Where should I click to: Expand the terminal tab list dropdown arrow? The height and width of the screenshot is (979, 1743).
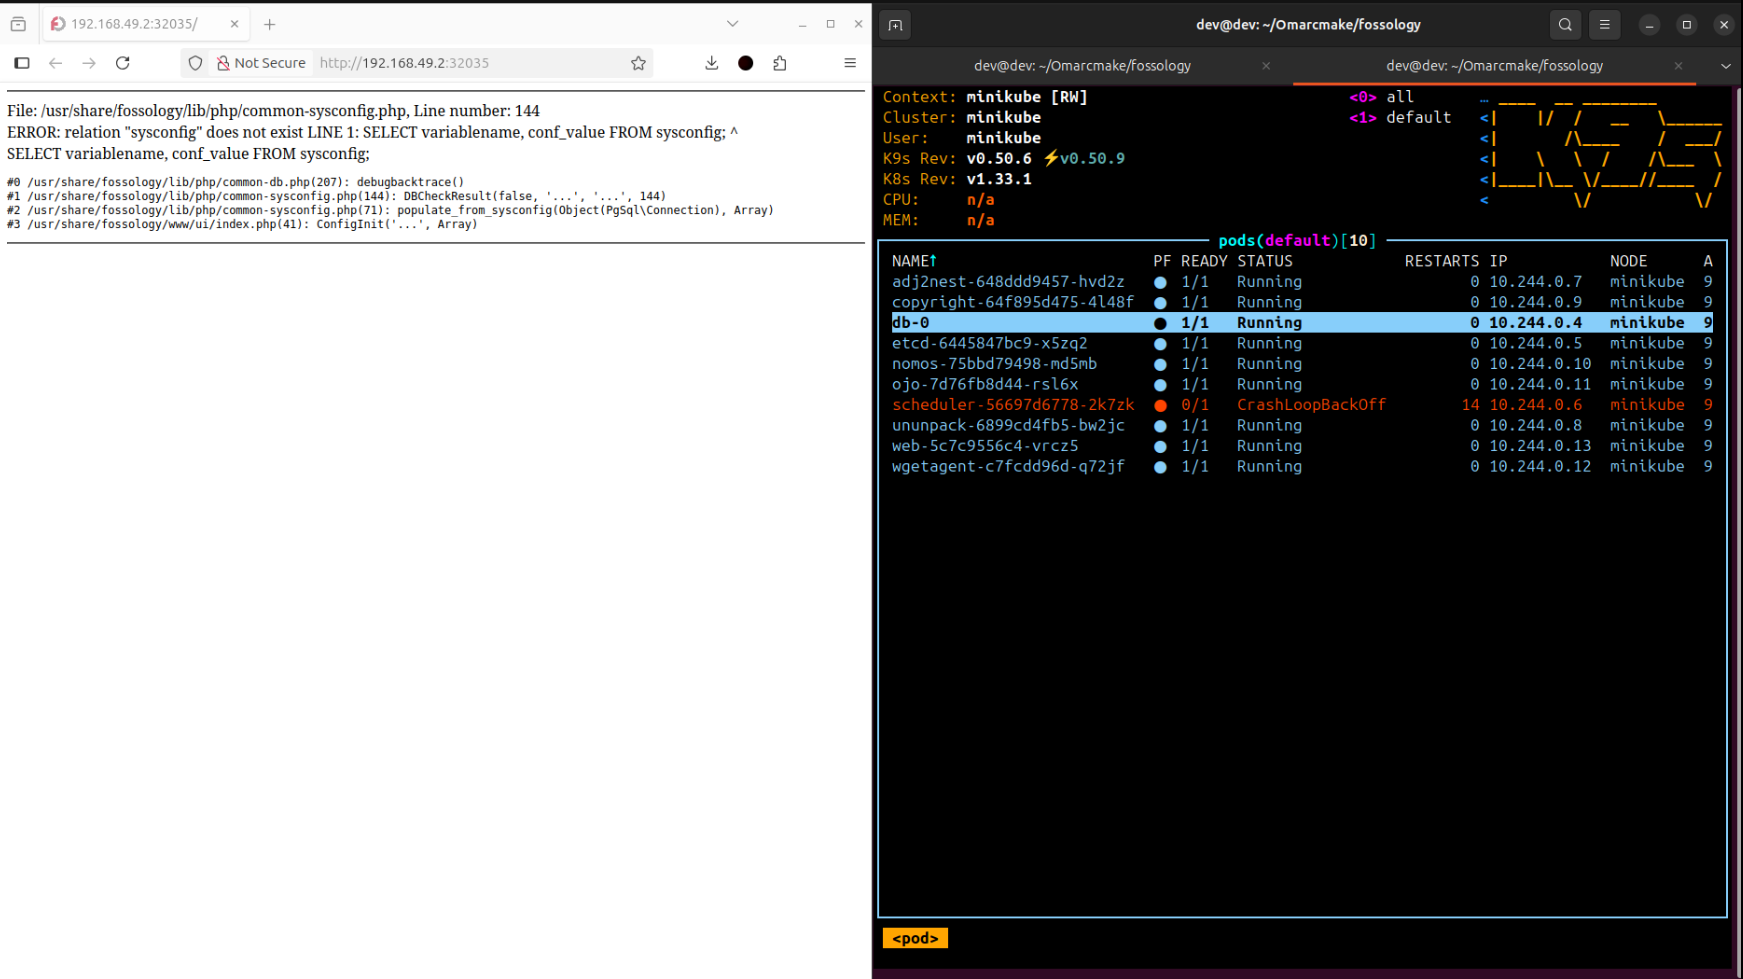1726,66
